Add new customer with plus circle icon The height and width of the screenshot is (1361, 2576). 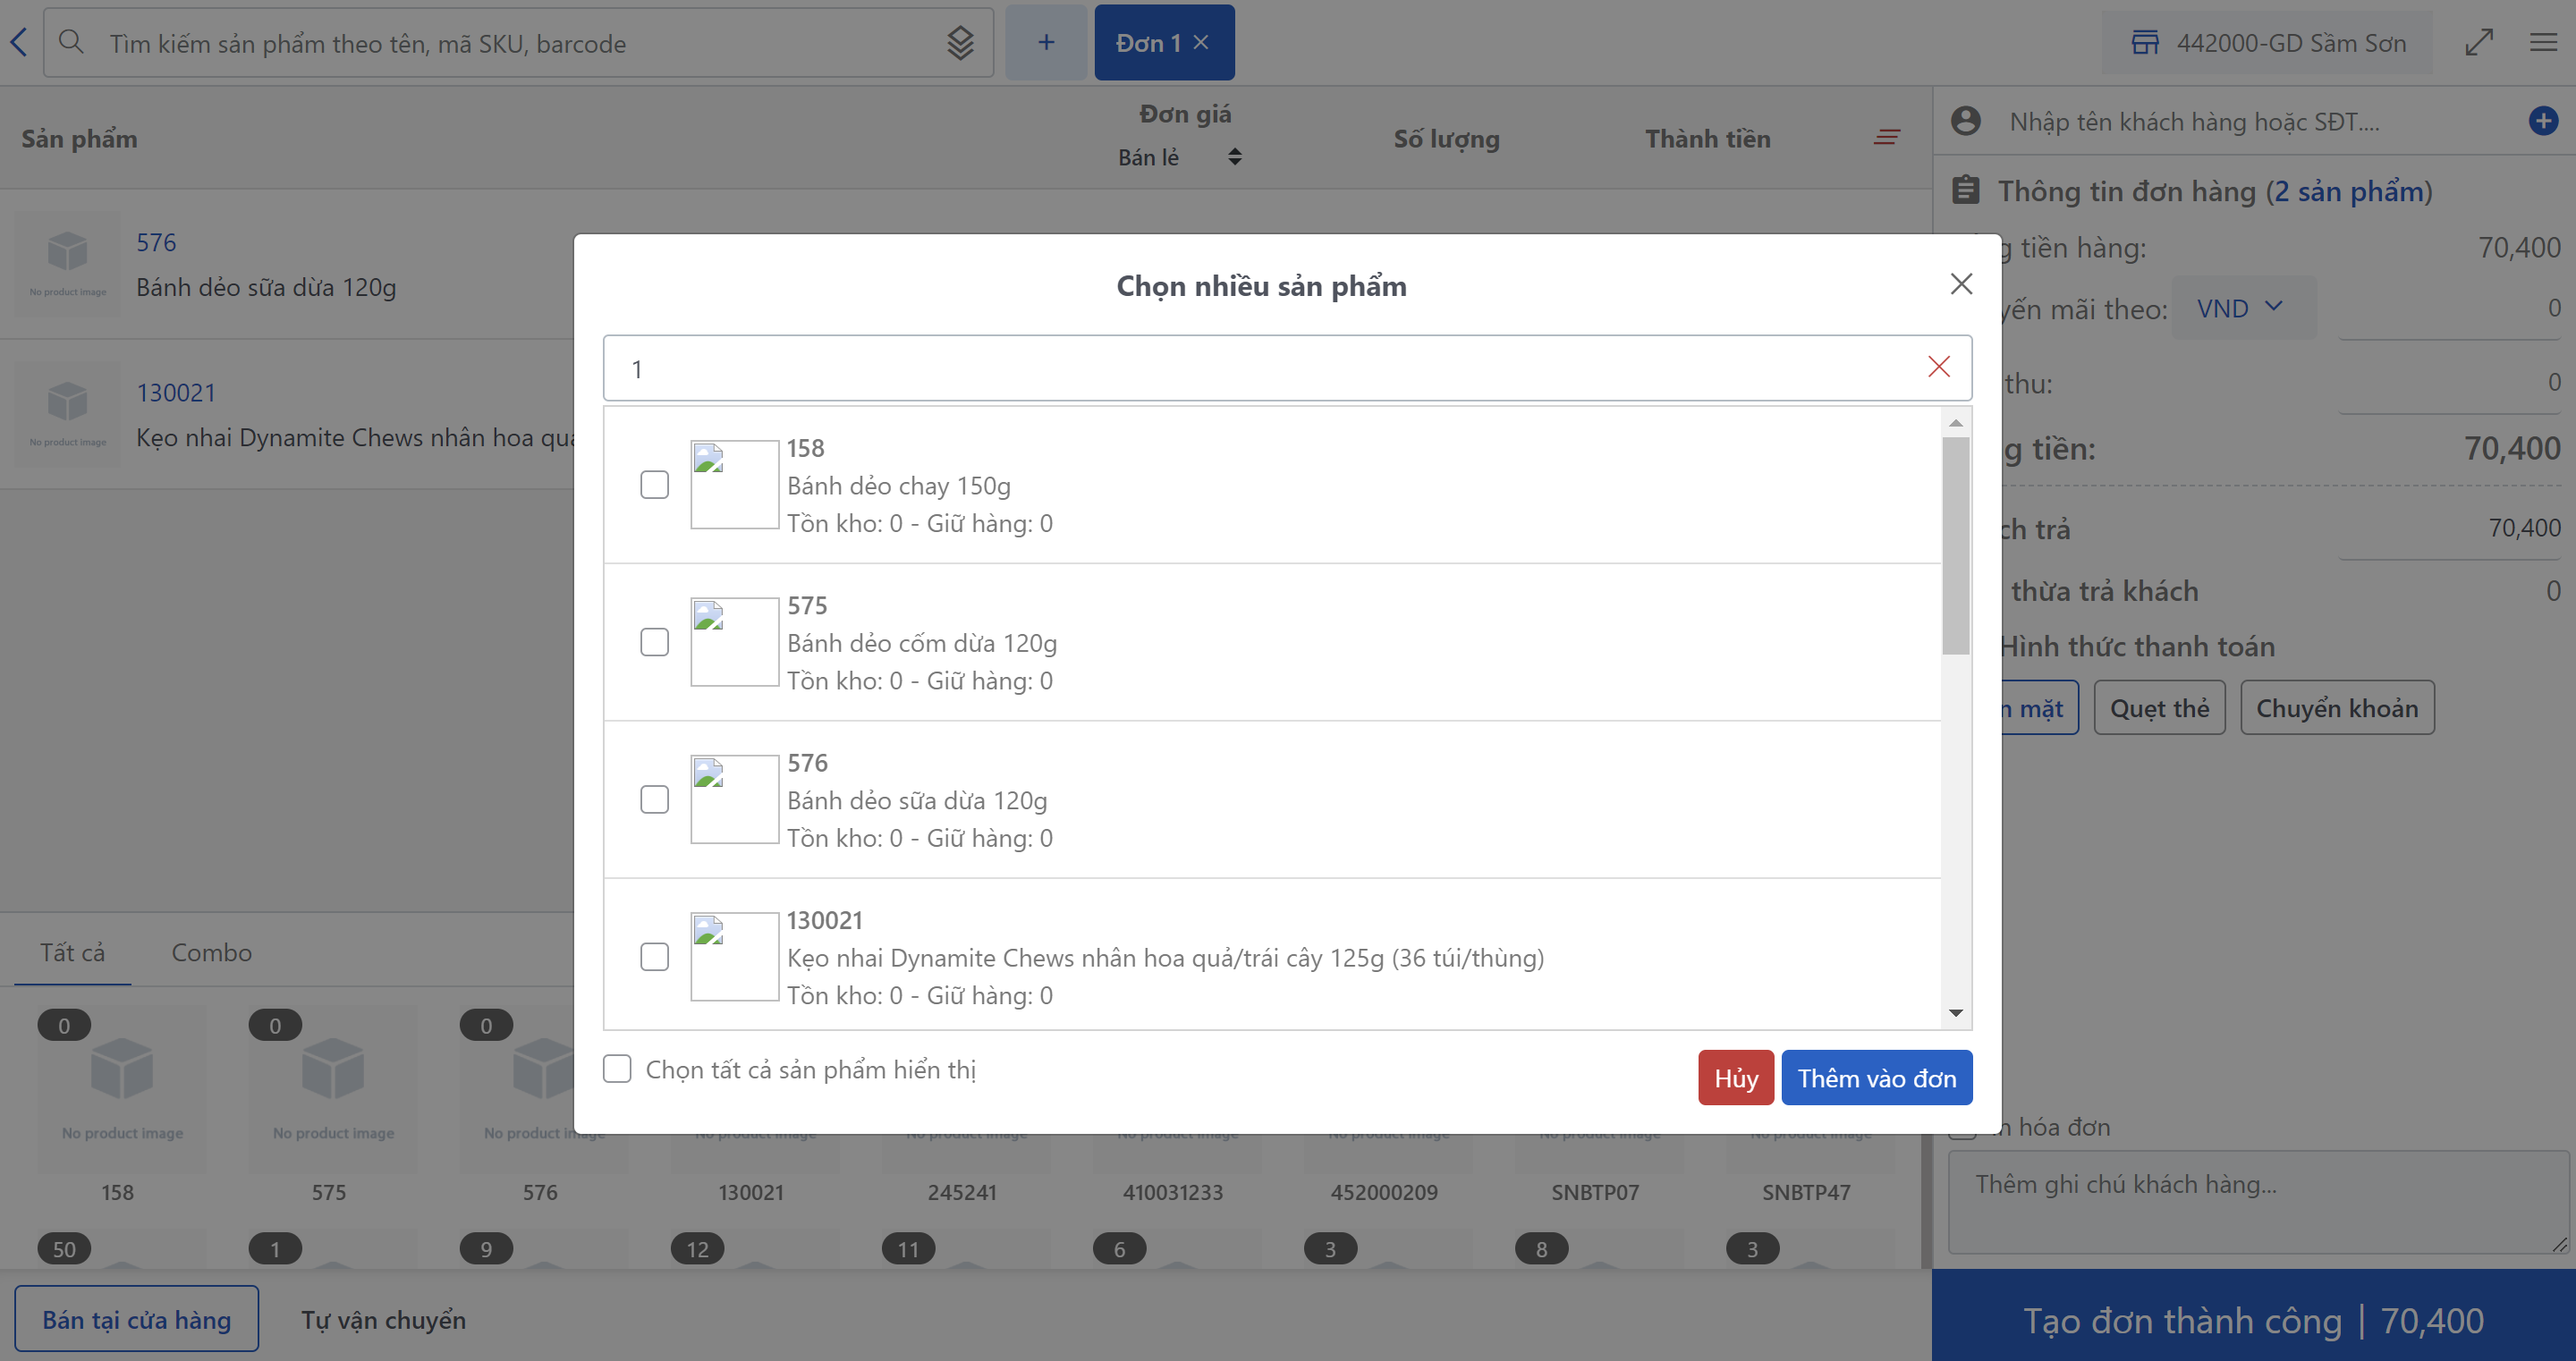(x=2542, y=121)
